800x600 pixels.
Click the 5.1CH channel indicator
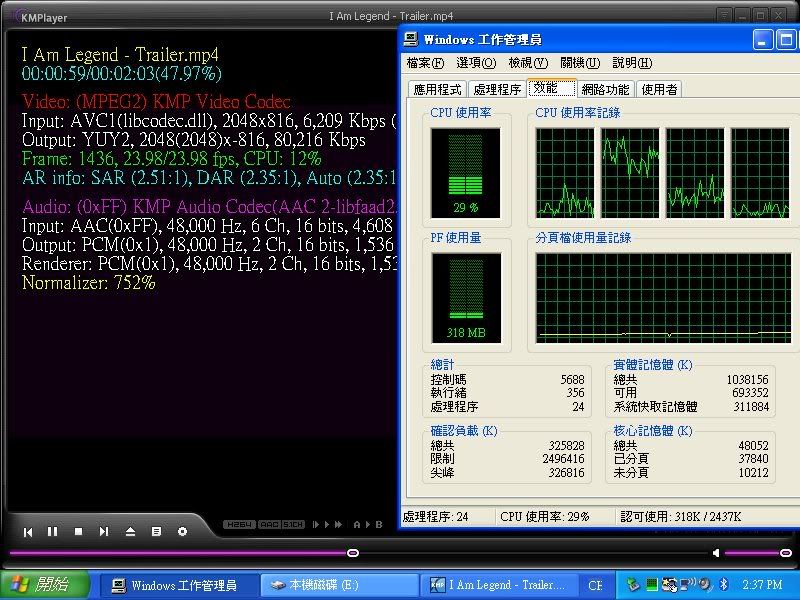tap(293, 524)
